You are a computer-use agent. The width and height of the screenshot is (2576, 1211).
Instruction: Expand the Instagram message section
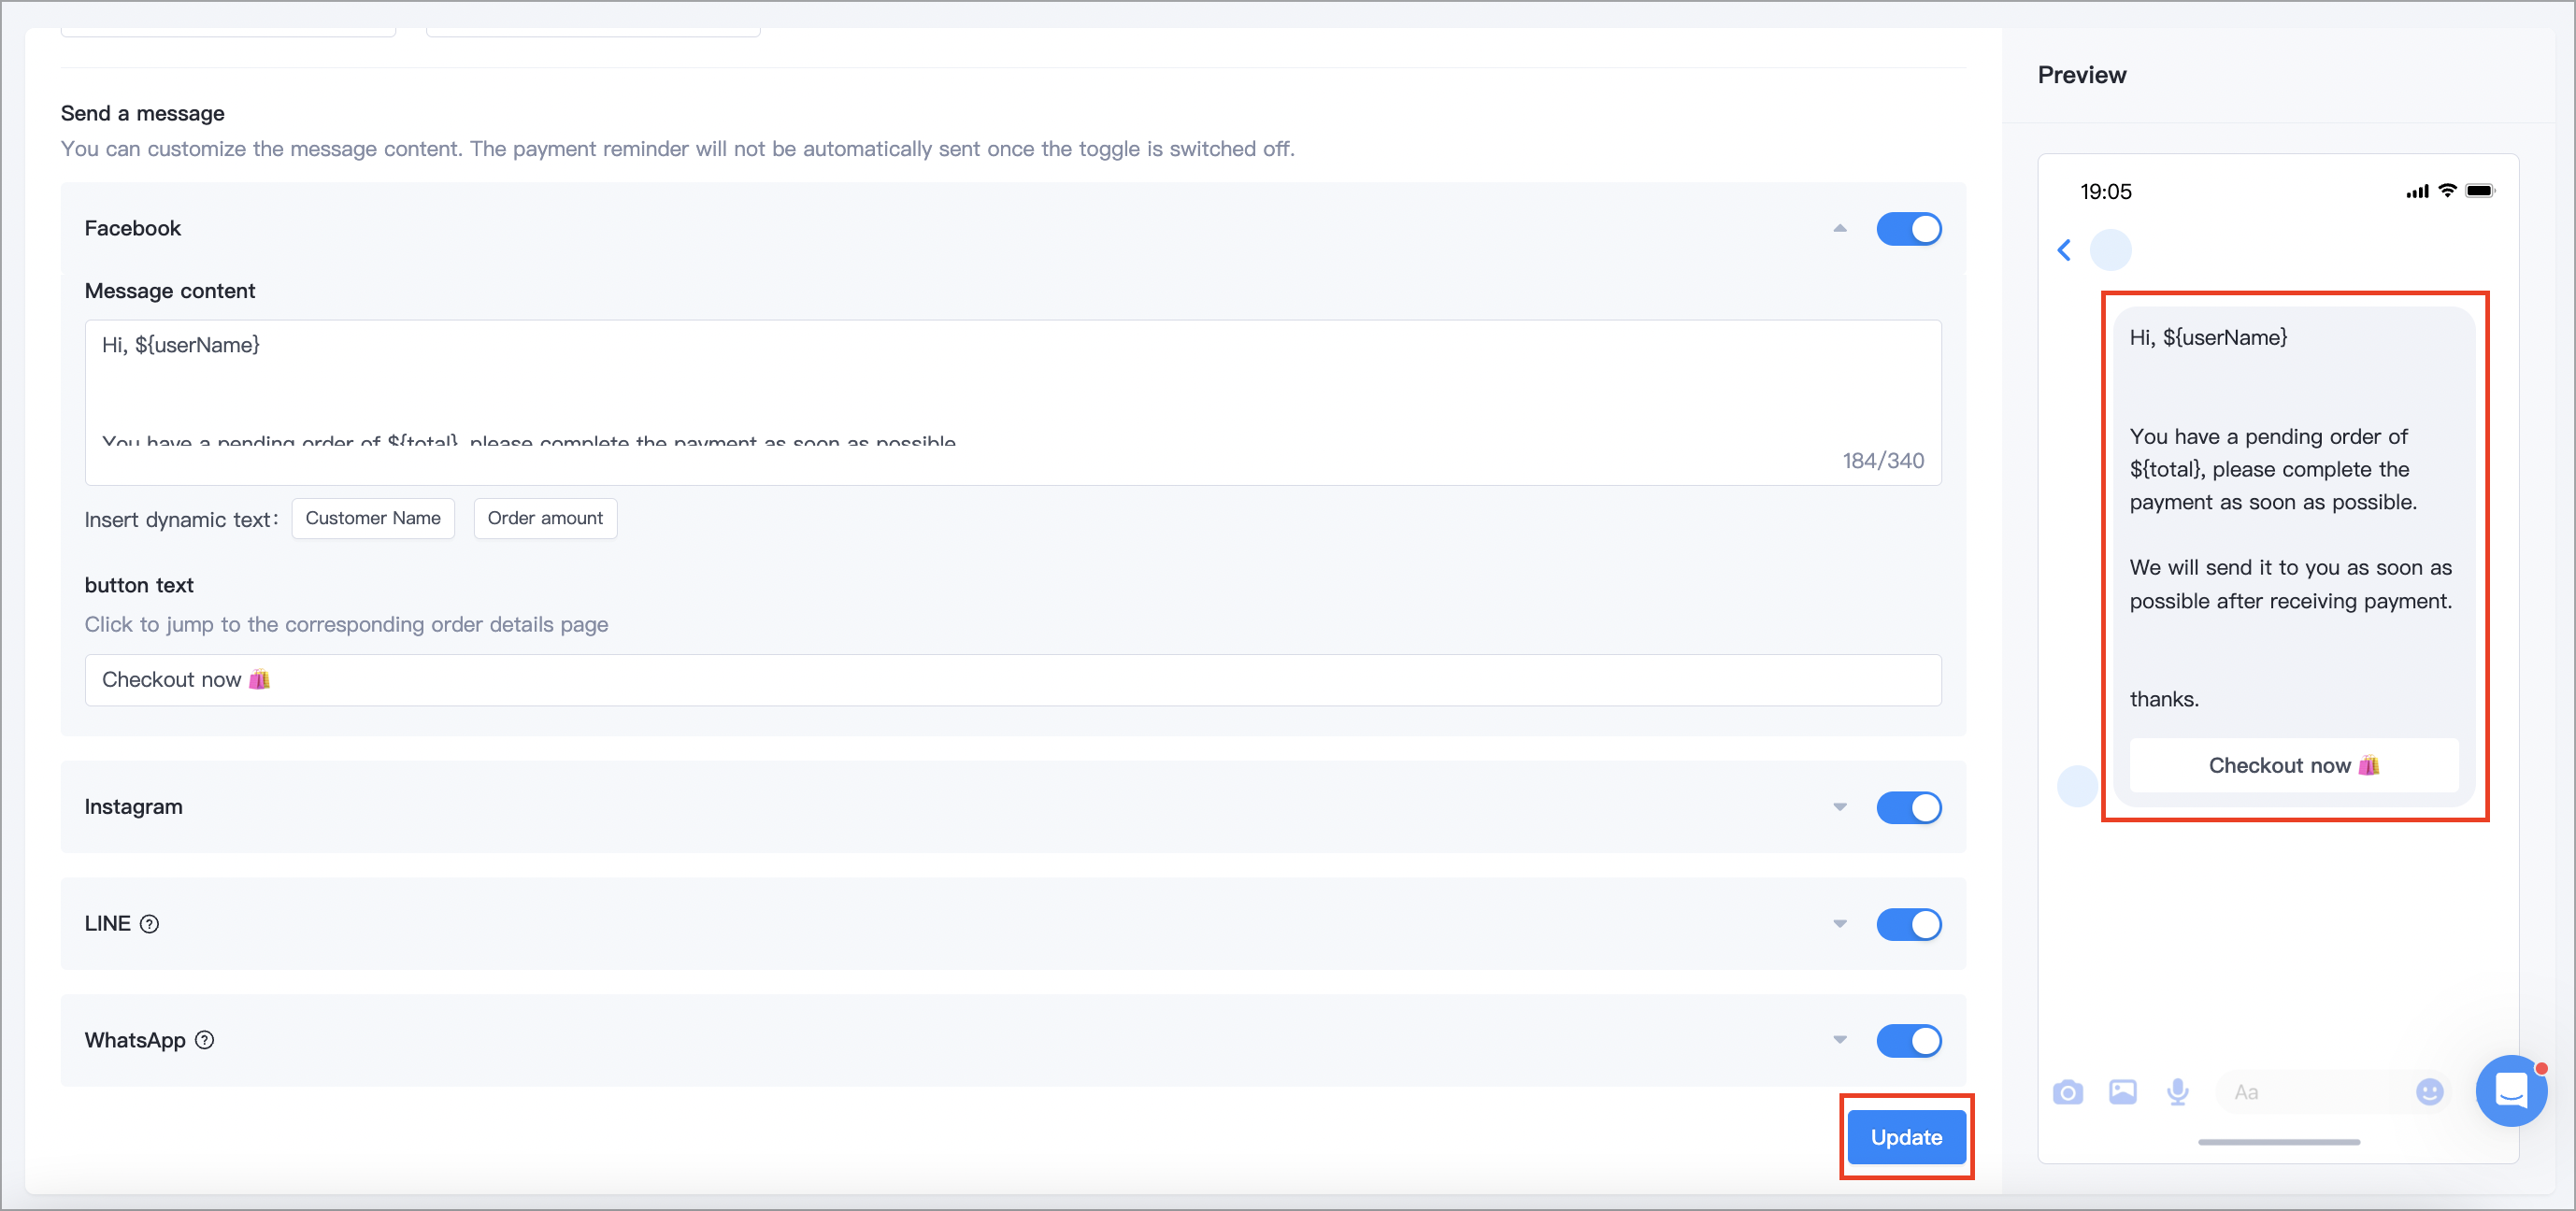click(x=1840, y=807)
